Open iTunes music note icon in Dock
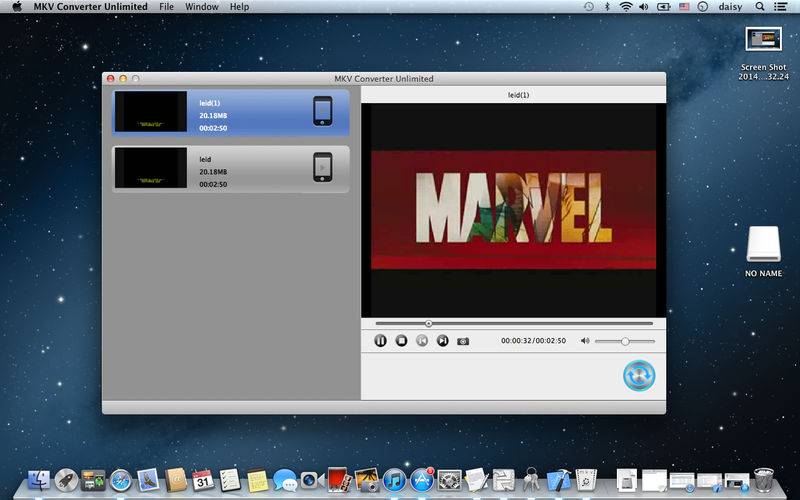The width and height of the screenshot is (800, 500). pyautogui.click(x=394, y=481)
